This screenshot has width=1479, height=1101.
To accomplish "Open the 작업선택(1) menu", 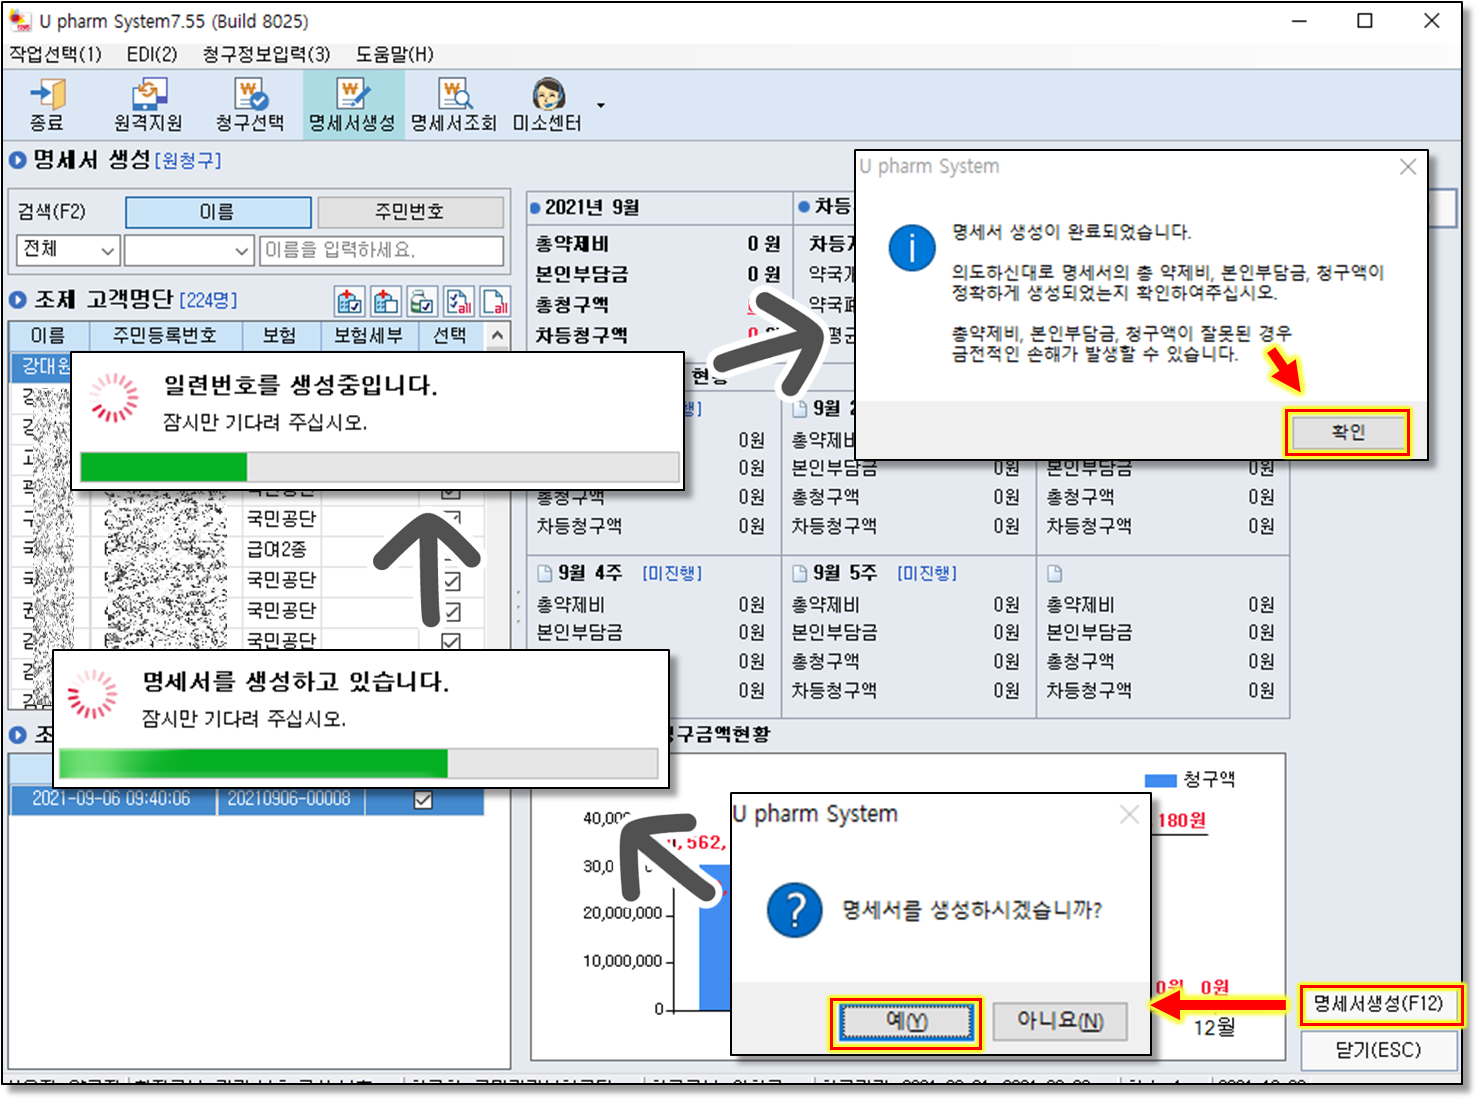I will point(56,54).
